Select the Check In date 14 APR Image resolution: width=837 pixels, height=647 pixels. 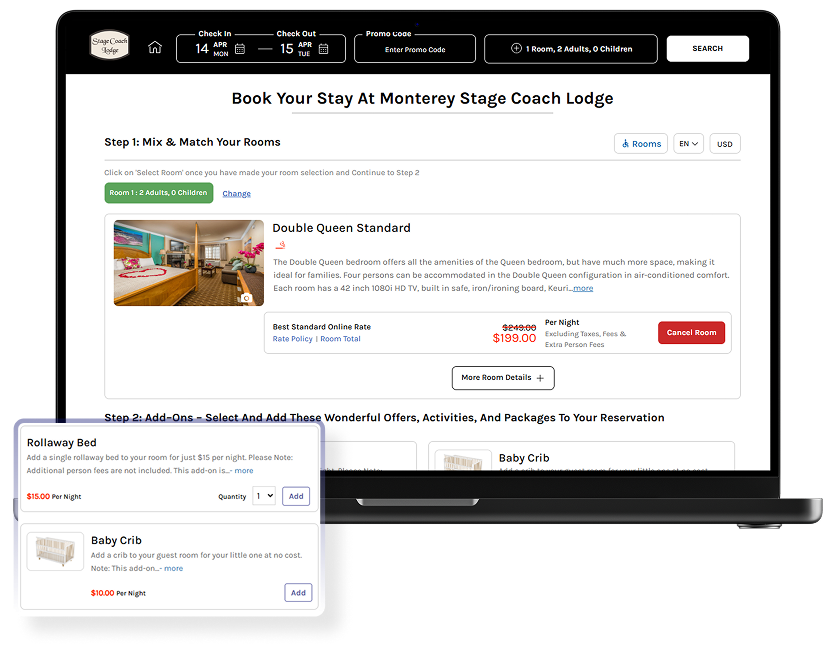point(212,49)
